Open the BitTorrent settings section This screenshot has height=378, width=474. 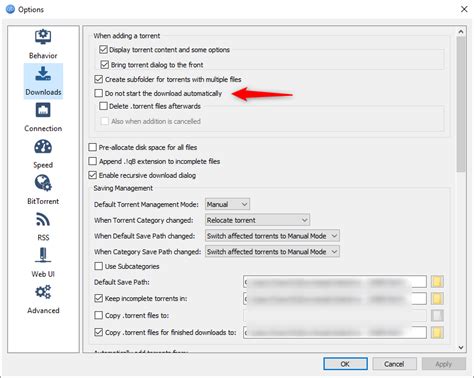pos(43,190)
